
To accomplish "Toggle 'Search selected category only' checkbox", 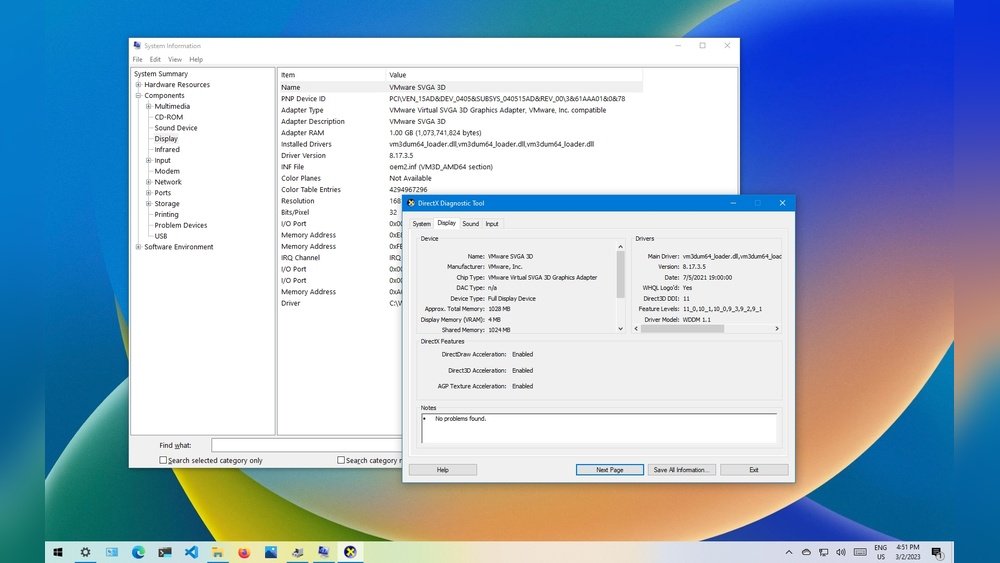I will [x=164, y=460].
